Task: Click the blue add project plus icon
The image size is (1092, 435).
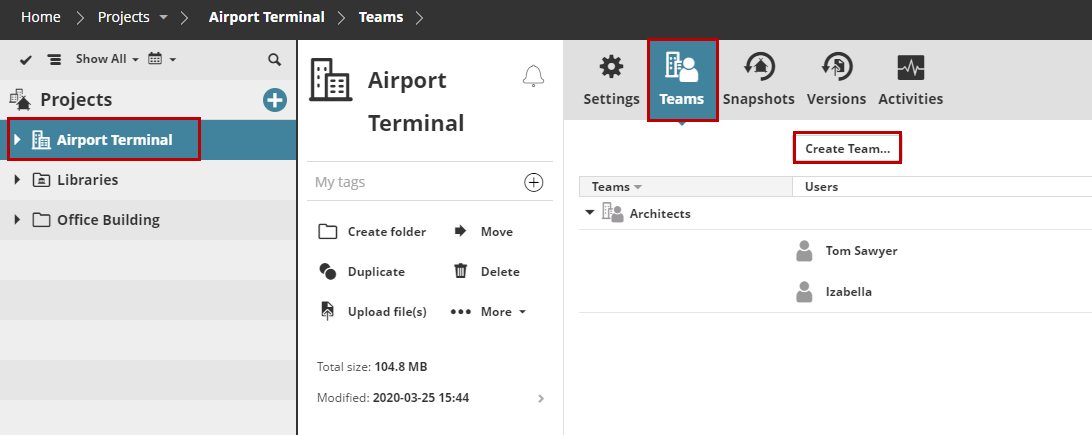Action: coord(274,100)
